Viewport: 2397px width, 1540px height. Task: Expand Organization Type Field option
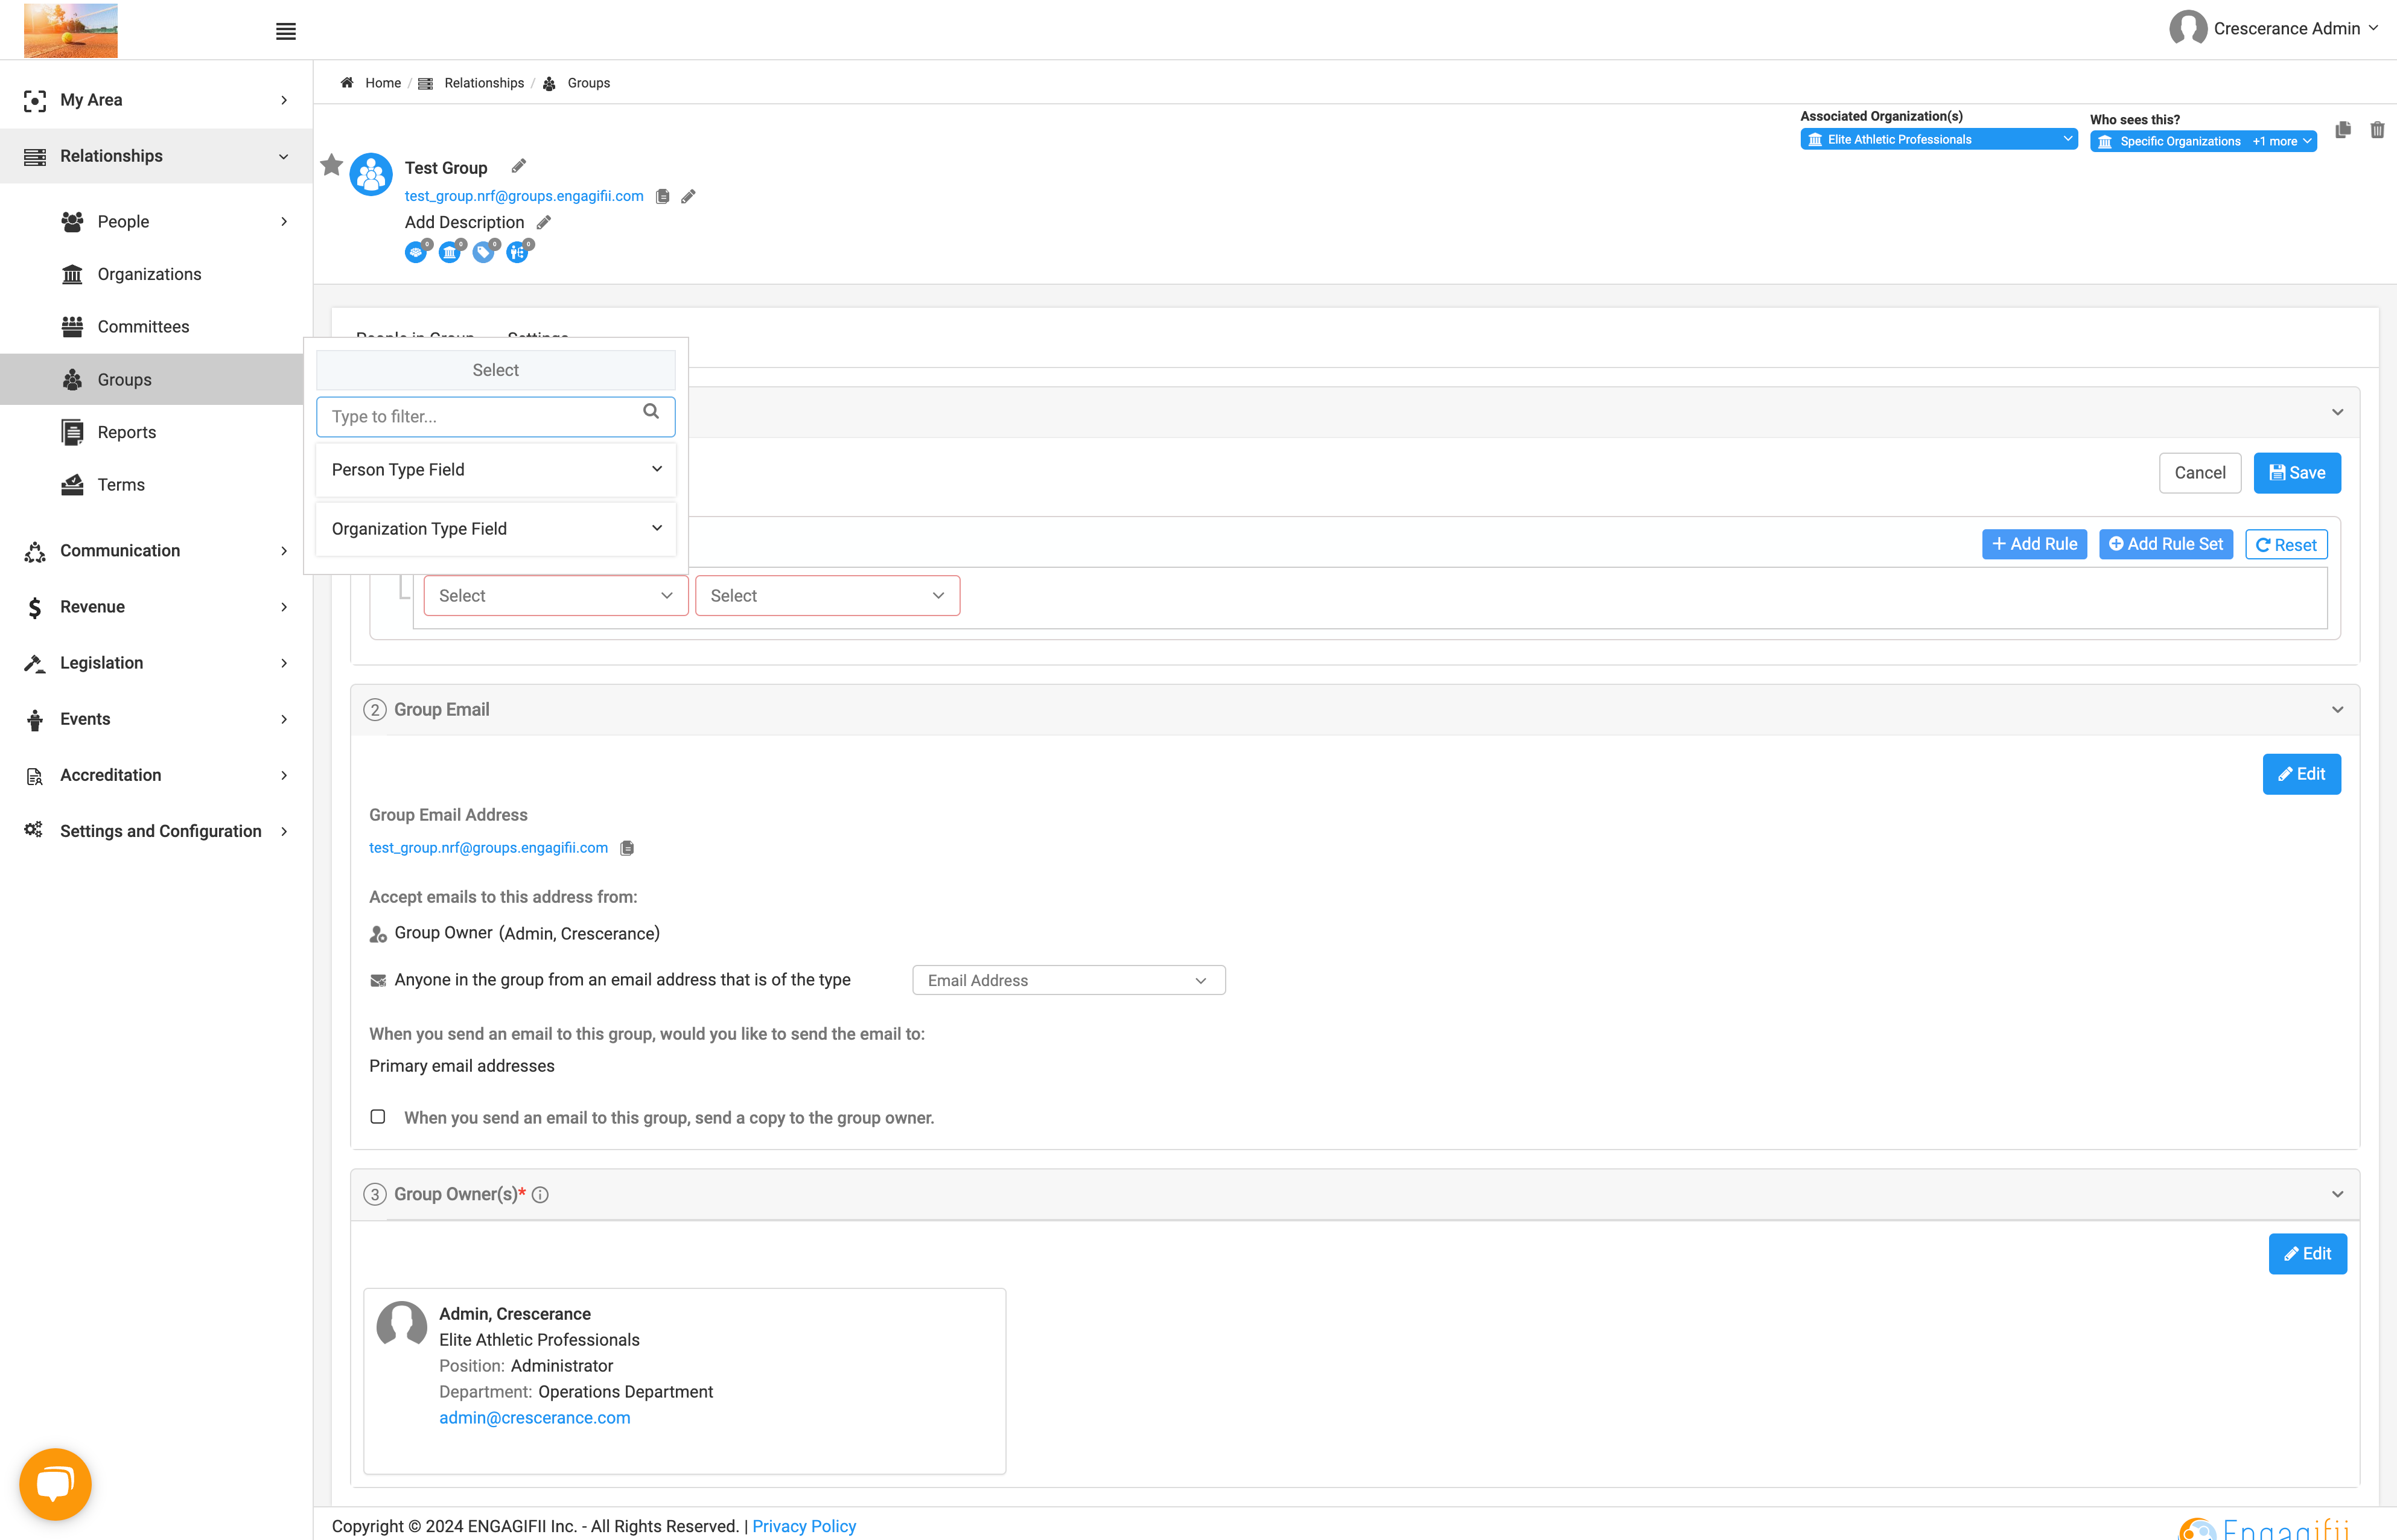click(x=496, y=529)
